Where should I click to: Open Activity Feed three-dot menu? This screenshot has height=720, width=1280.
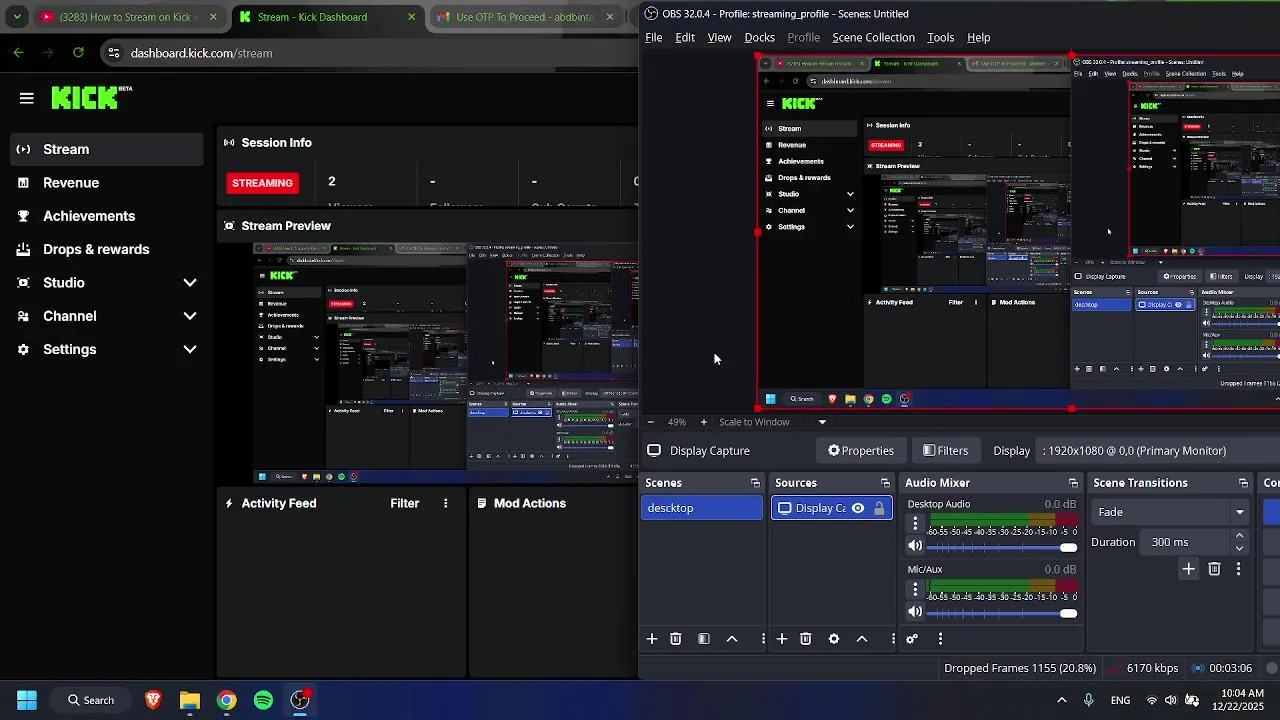[x=446, y=503]
